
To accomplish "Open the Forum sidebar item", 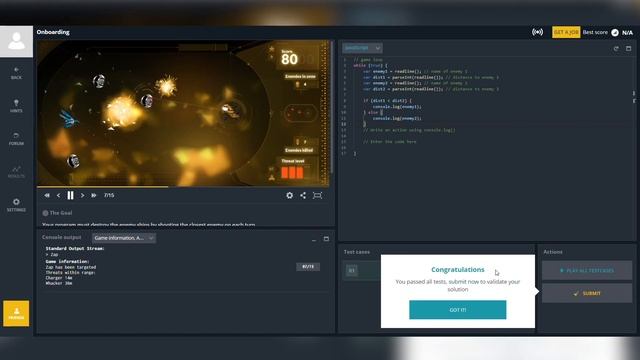I will click(x=16, y=139).
